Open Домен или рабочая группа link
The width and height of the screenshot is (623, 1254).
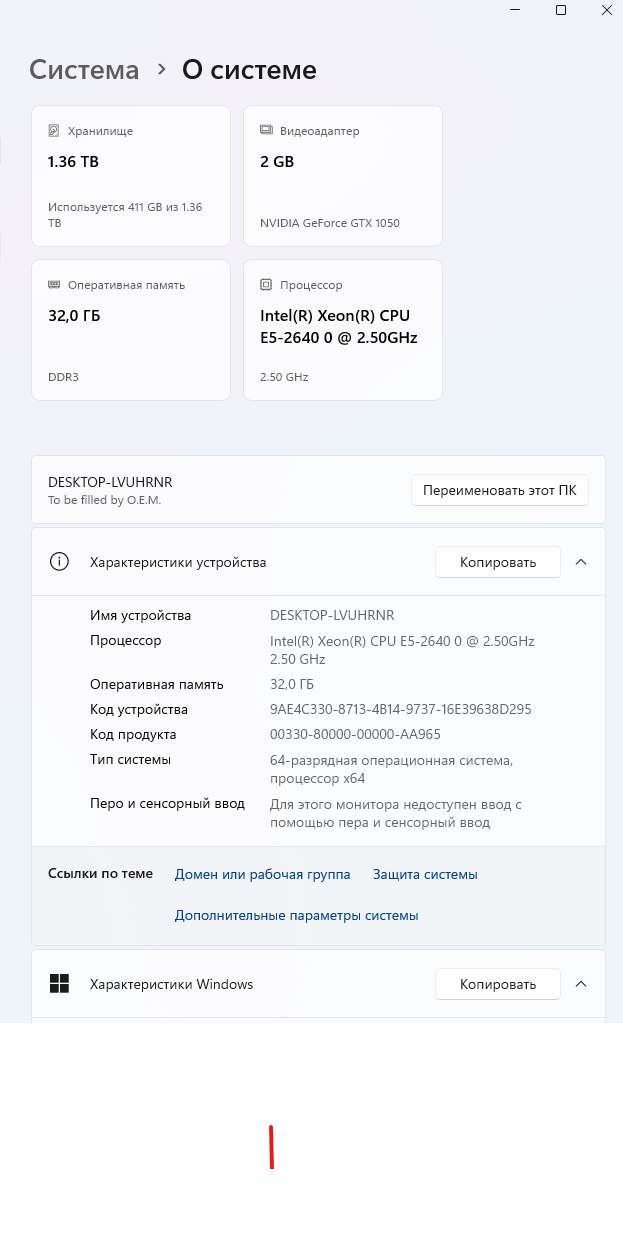click(262, 874)
